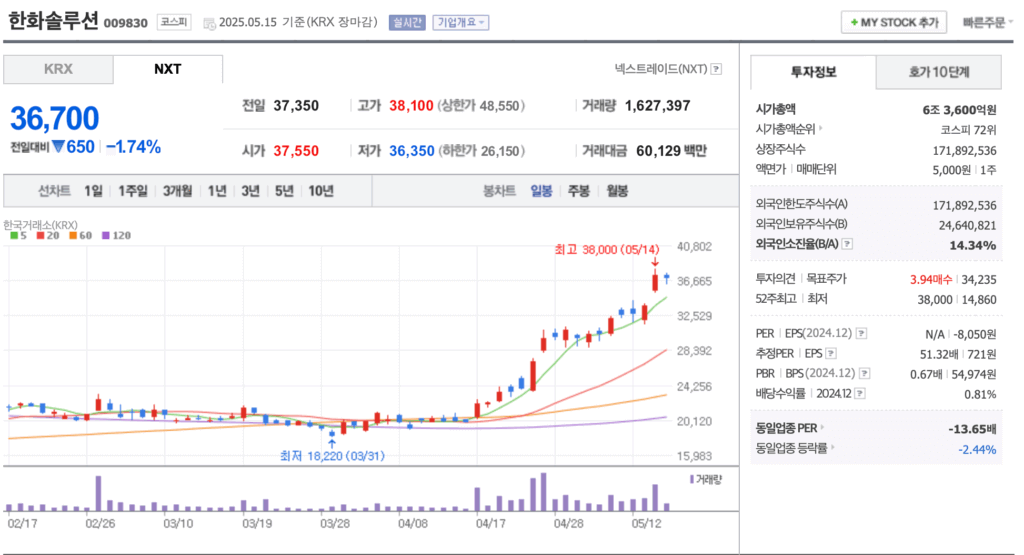This screenshot has width=1024, height=555.
Task: Click the 코스피 72위 rank value
Action: (968, 130)
